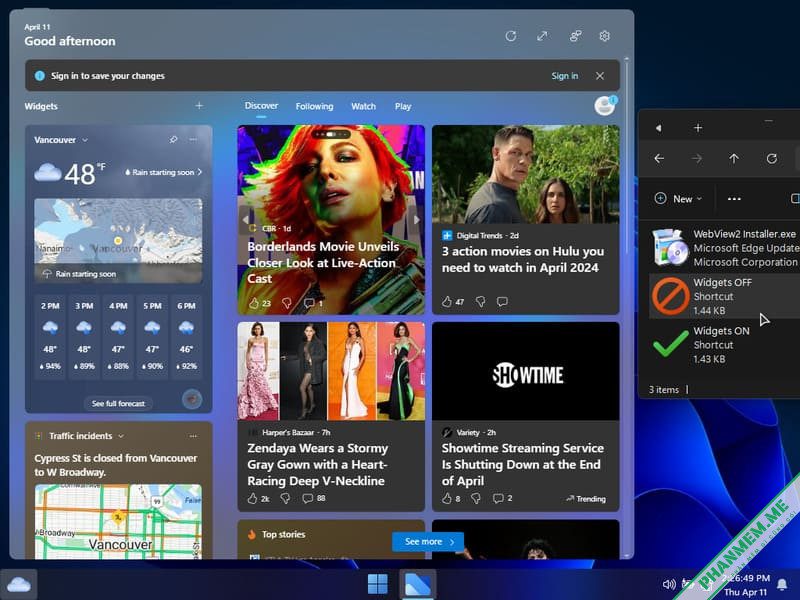Screen dimensions: 800x600
Task: Open the Vancouver traffic map
Action: [118, 521]
